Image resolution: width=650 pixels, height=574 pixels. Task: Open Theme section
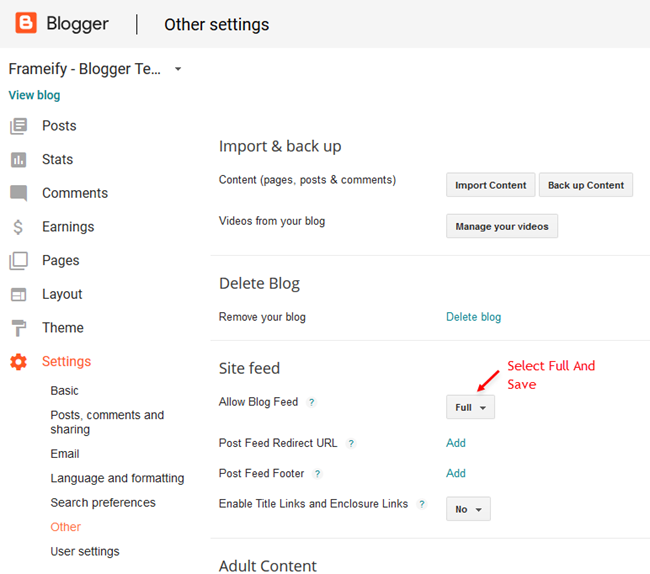coord(63,327)
